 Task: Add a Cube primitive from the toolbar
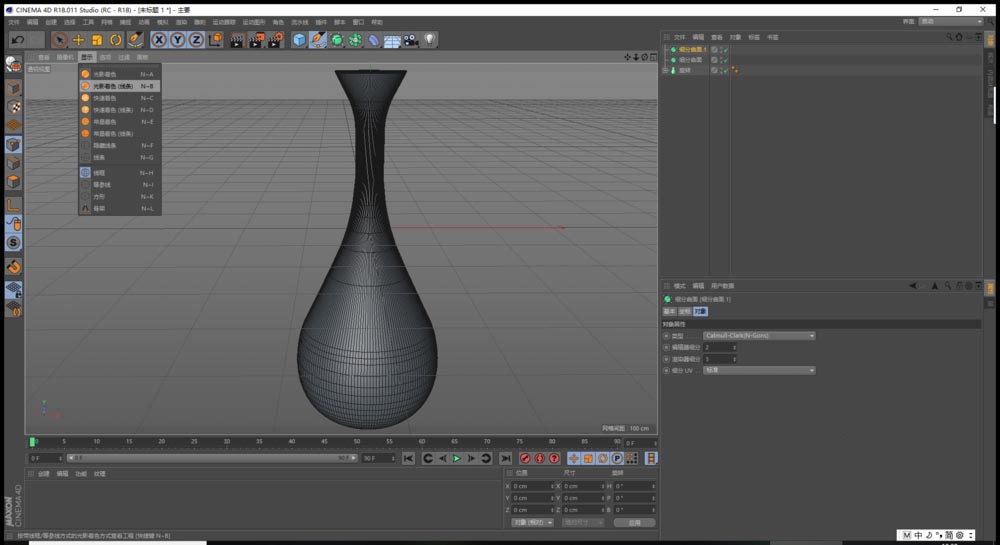click(x=299, y=40)
